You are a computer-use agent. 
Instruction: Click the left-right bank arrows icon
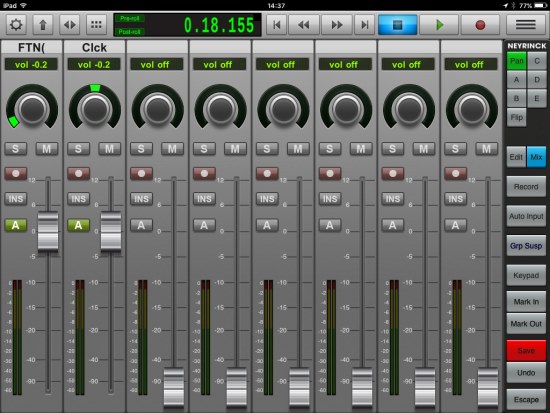click(69, 25)
